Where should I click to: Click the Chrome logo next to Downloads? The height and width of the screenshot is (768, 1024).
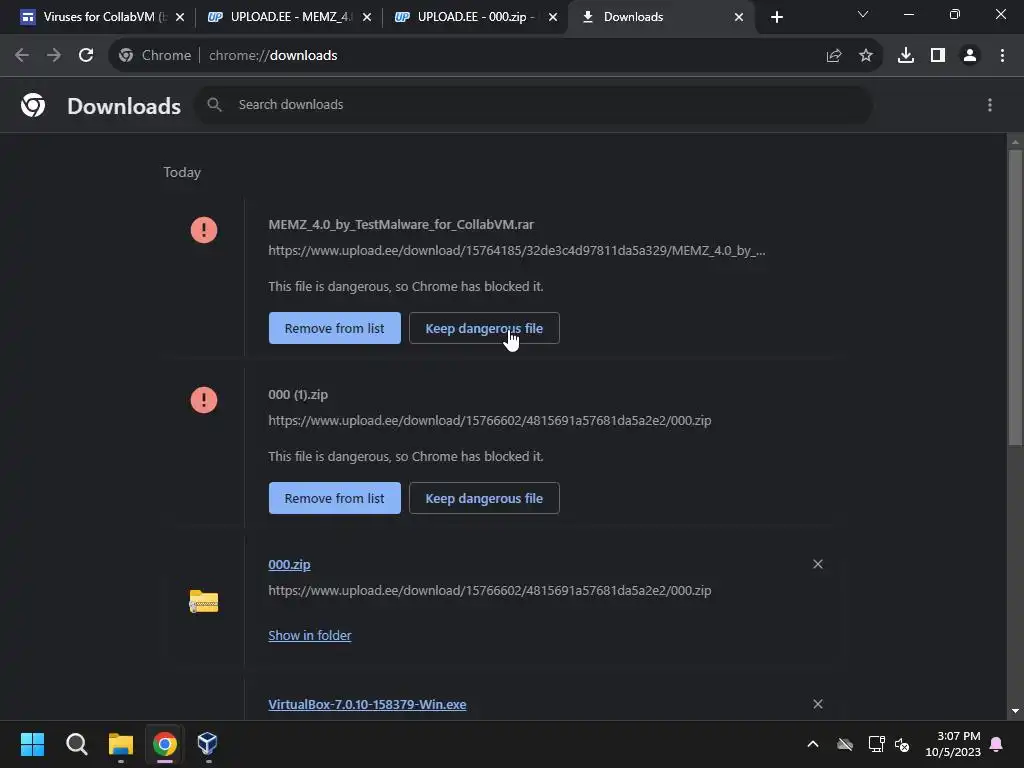[33, 105]
